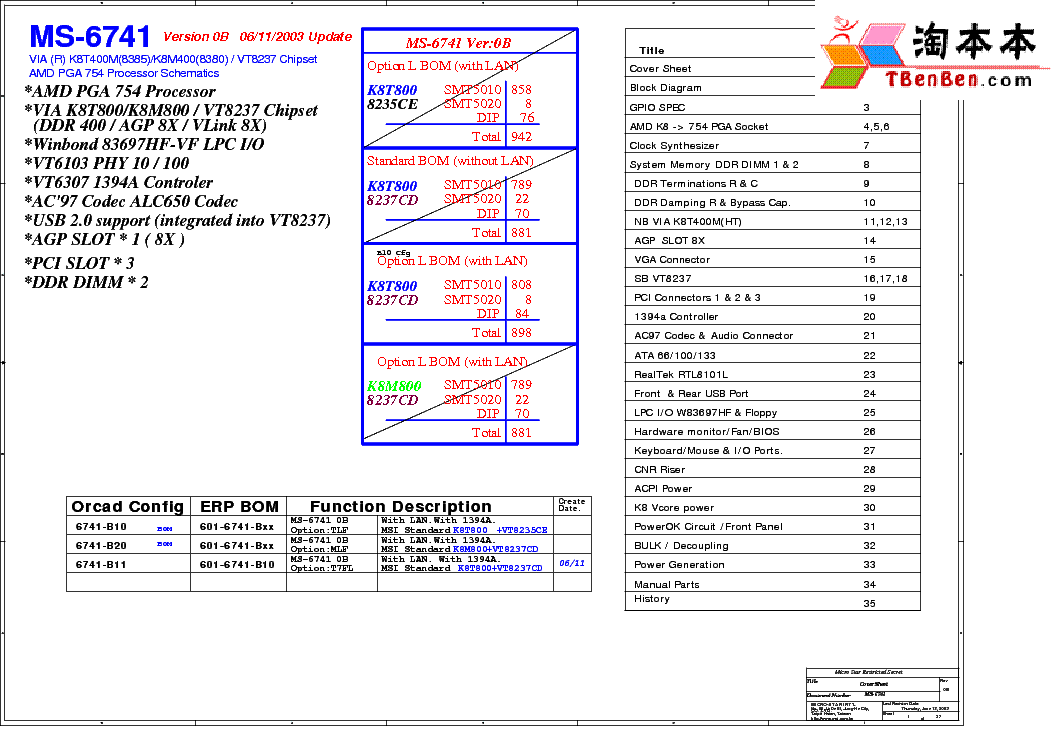Click "*VT6103 PHY 10 / 100" line
This screenshot has height=744, width=1053.
coord(106,163)
